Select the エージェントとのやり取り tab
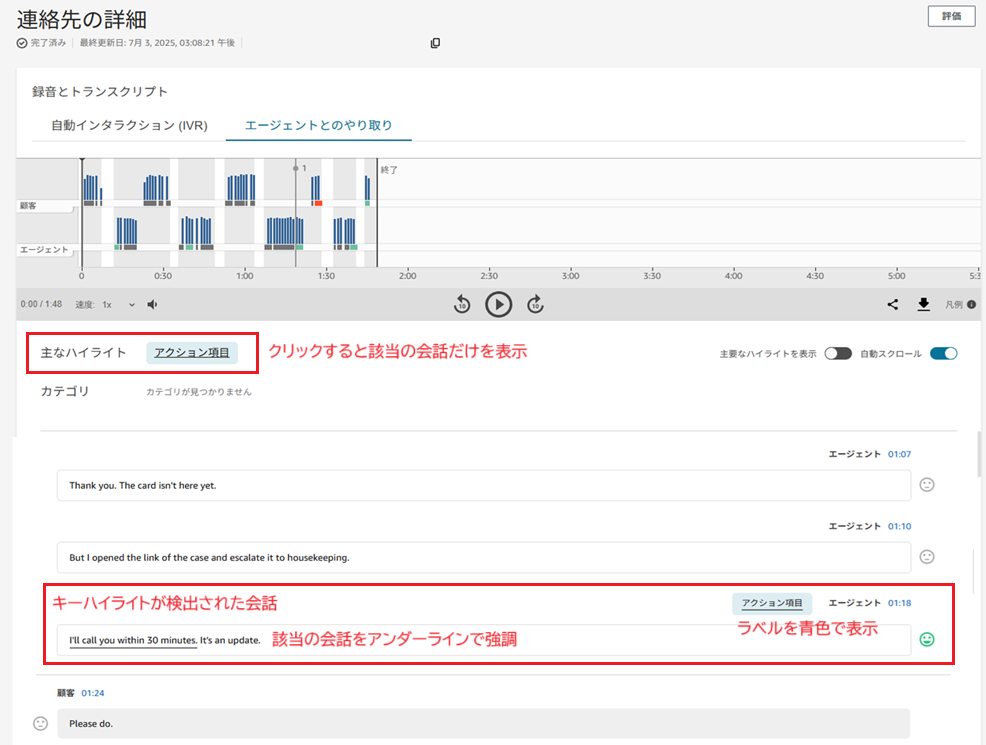The width and height of the screenshot is (986, 745). 318,125
